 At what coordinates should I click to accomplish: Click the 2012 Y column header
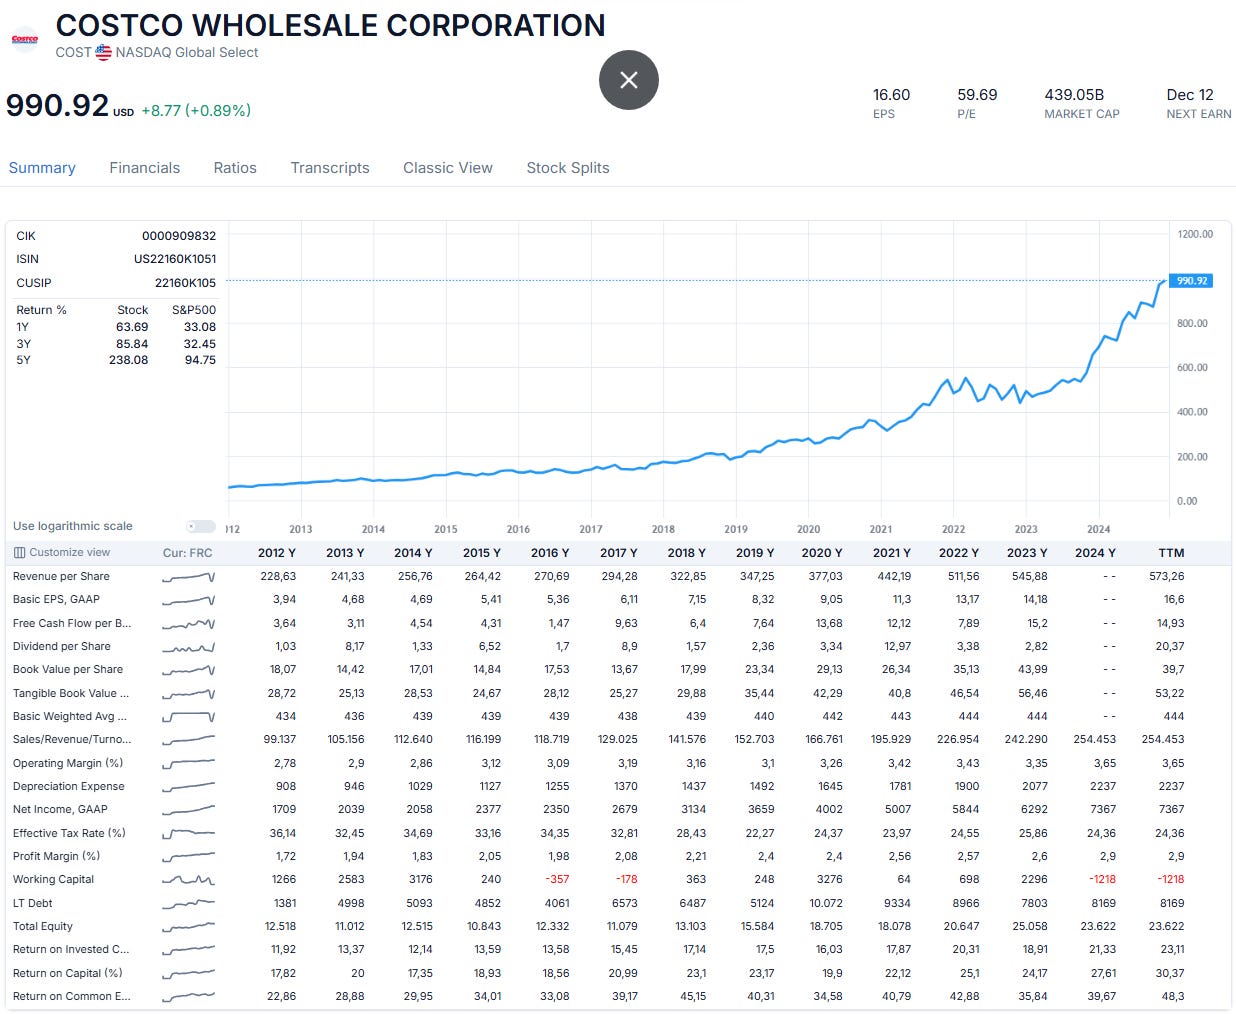[277, 553]
